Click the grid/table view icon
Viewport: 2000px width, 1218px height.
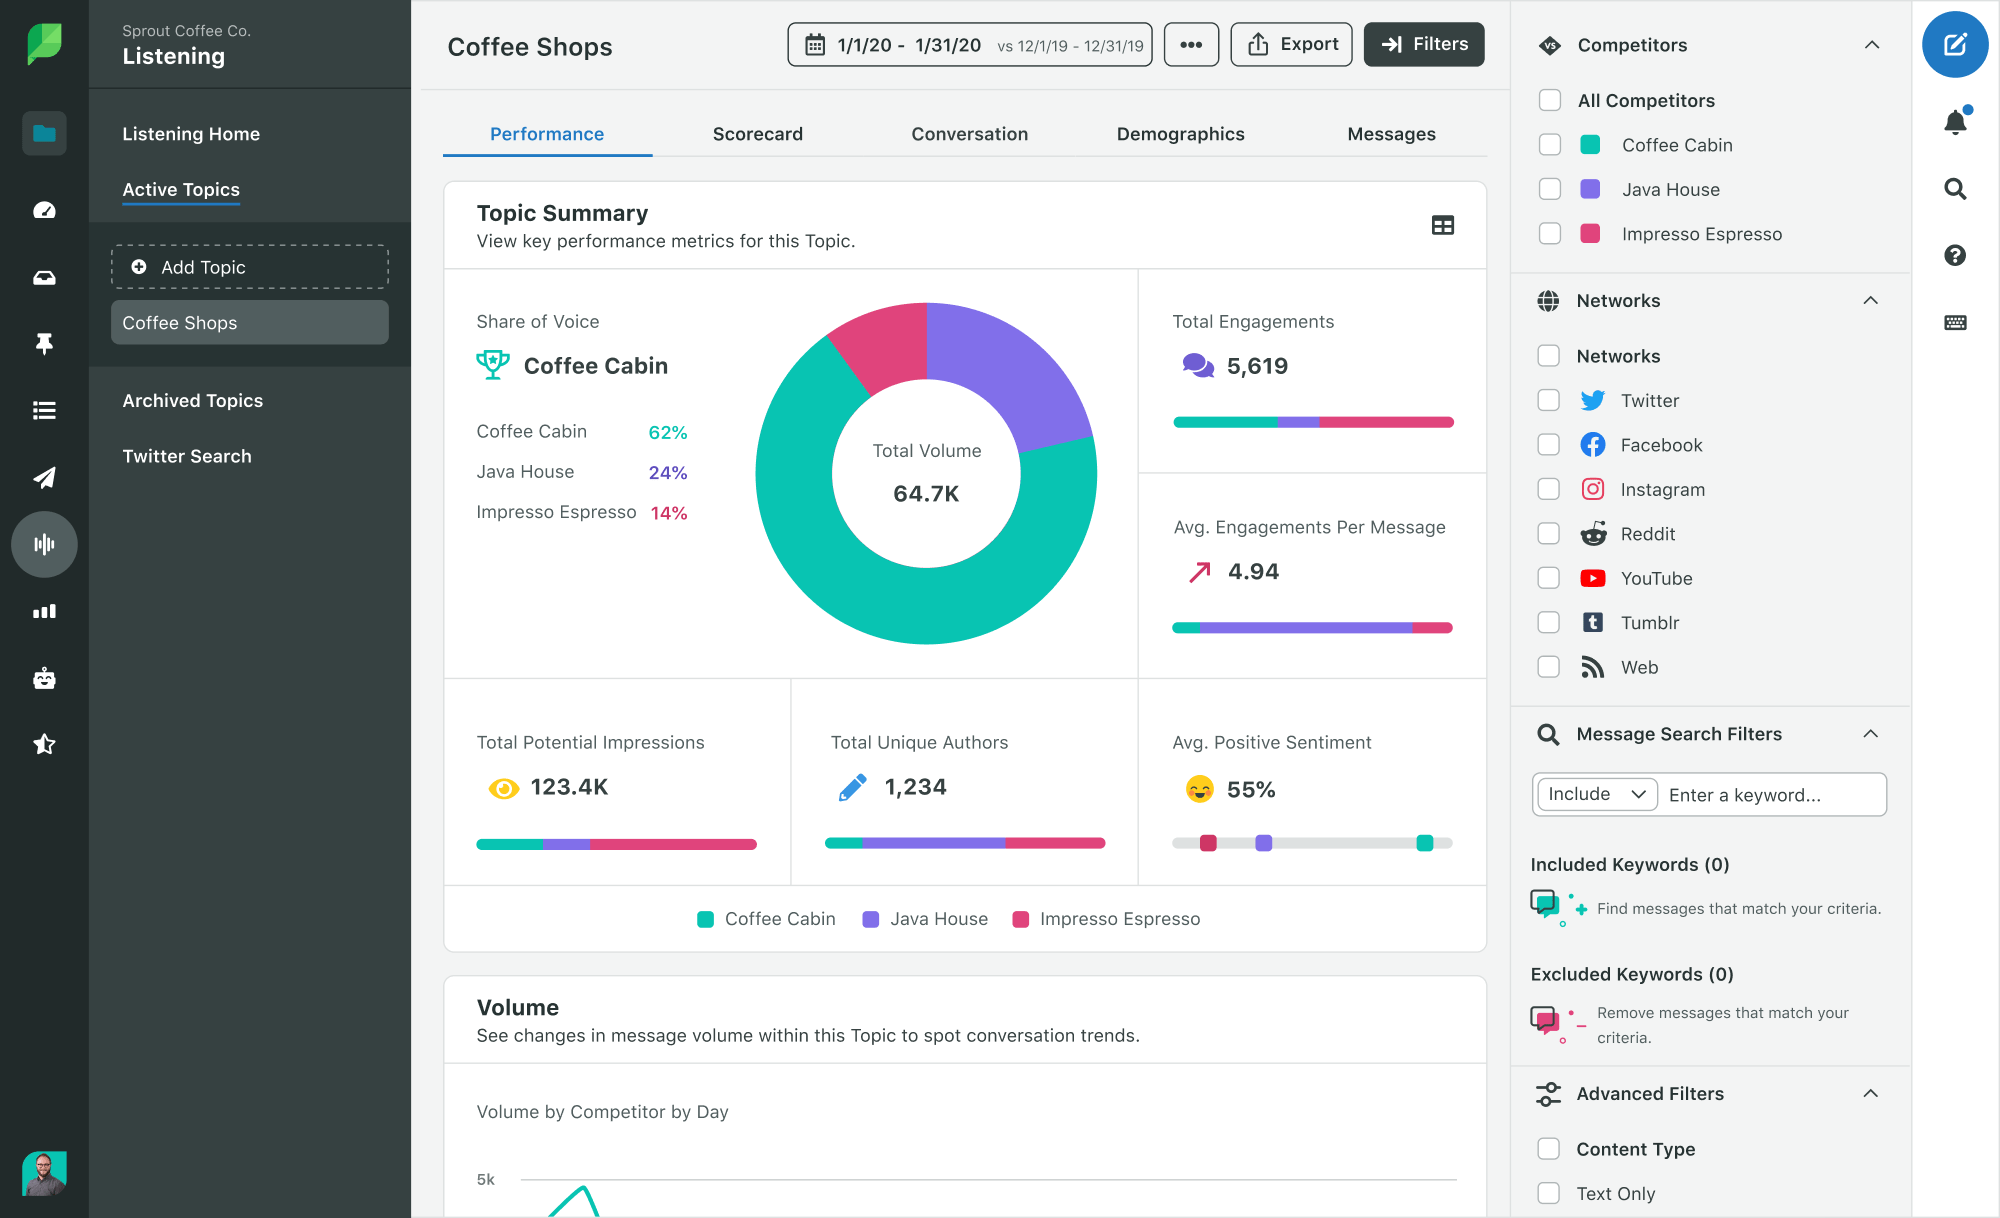1444,224
